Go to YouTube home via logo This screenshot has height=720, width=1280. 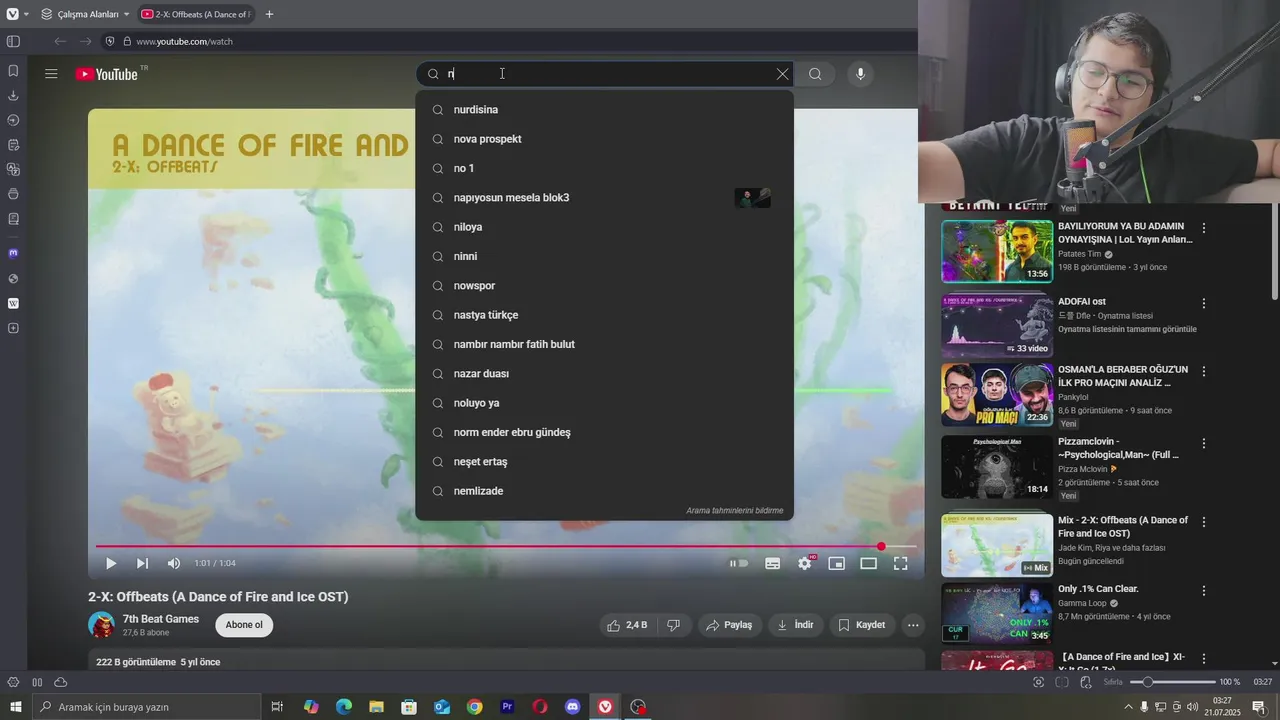point(106,74)
